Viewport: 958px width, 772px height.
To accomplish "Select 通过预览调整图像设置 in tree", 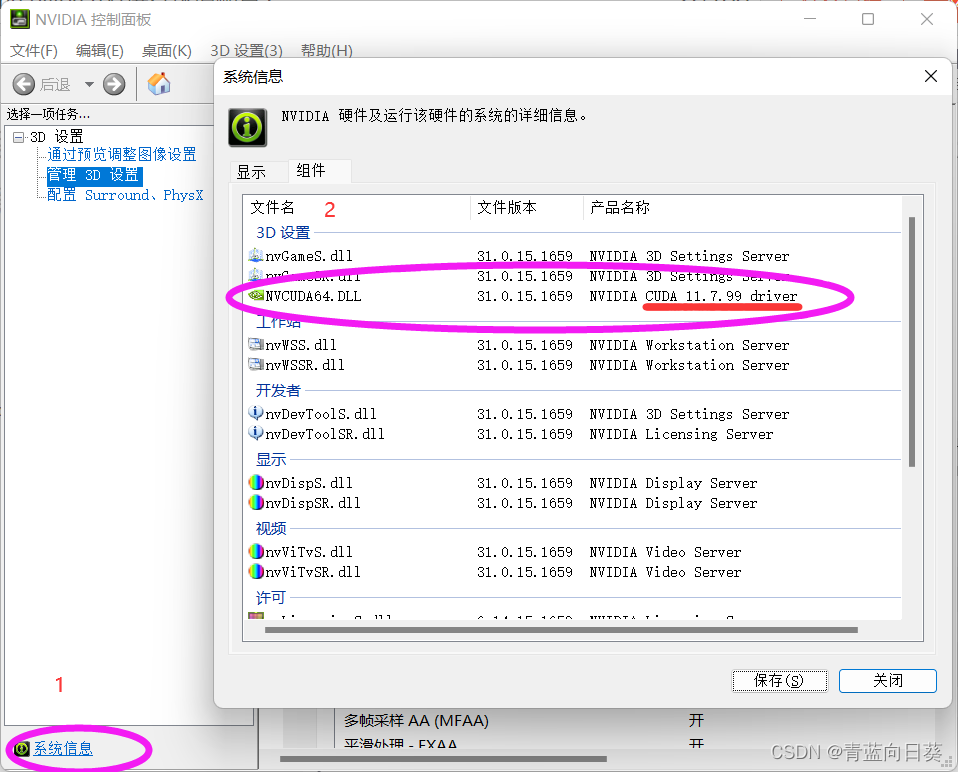I will point(122,155).
